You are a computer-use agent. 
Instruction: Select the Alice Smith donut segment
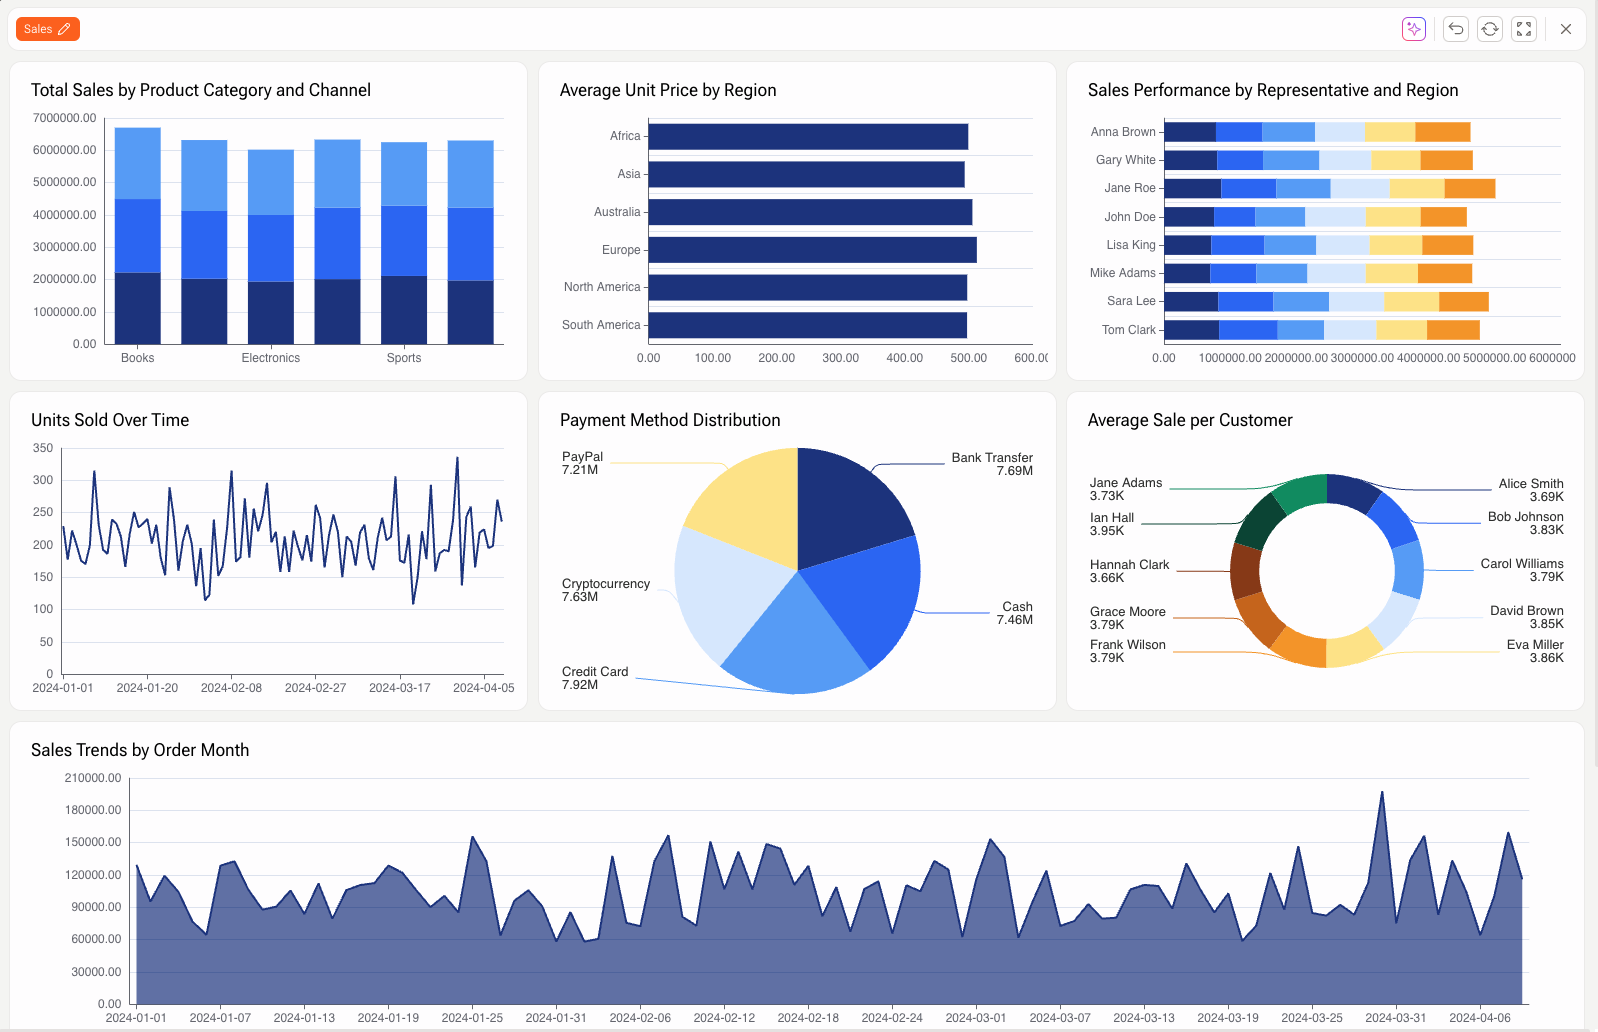point(1352,492)
